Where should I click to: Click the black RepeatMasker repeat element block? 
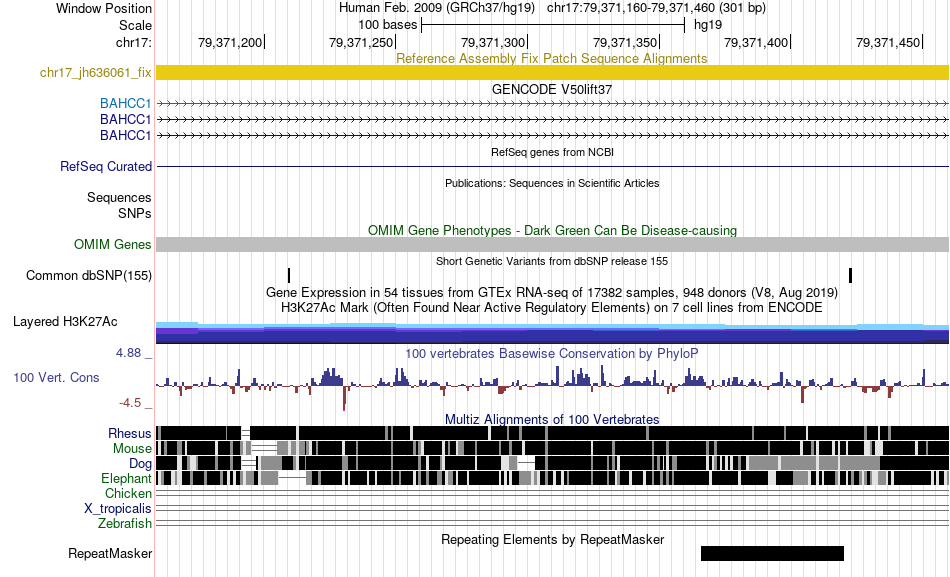point(772,553)
